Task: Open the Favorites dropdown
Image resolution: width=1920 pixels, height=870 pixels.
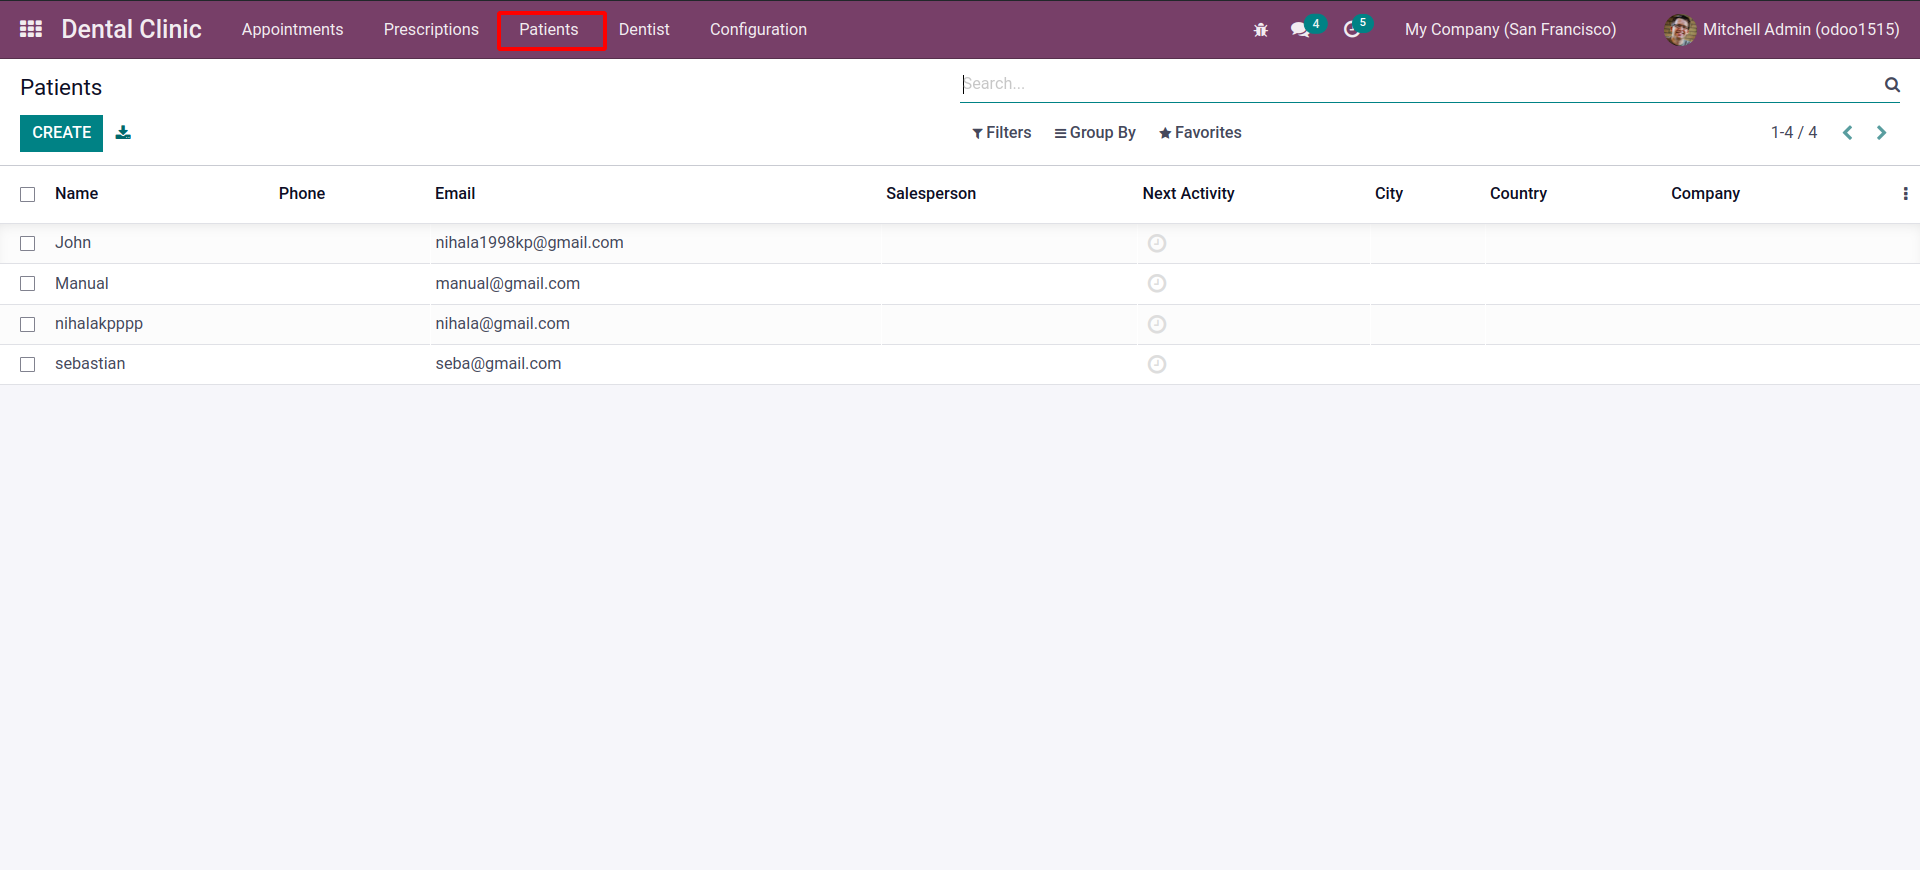Action: coord(1200,133)
